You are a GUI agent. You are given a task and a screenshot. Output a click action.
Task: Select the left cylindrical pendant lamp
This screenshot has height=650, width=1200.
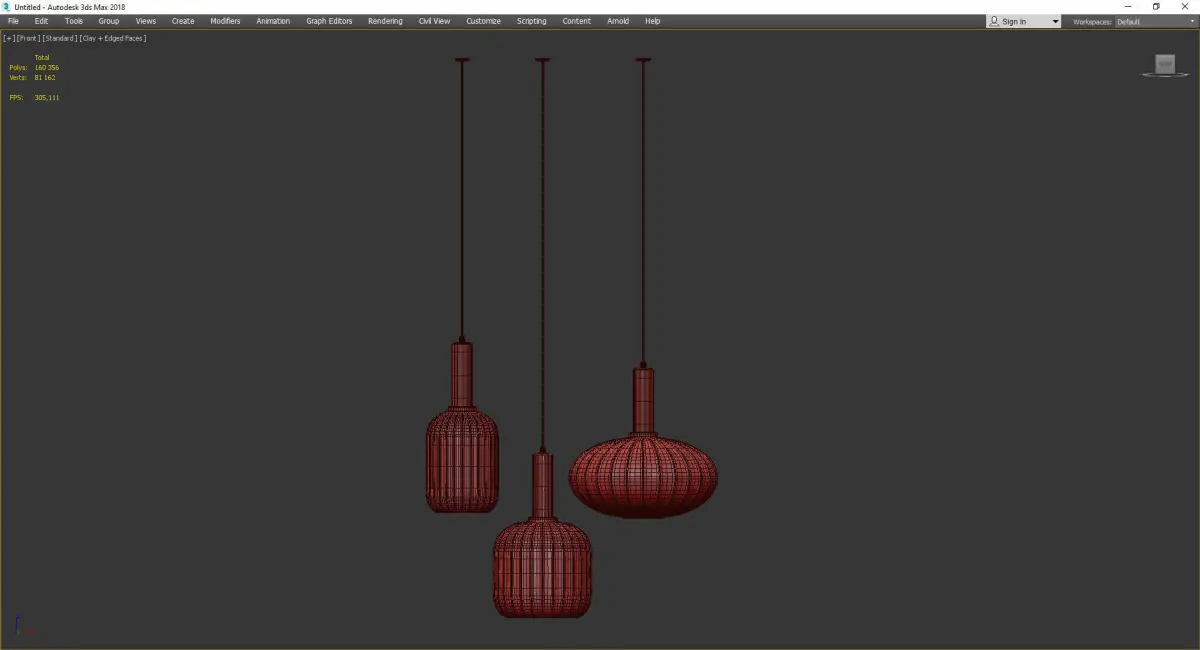(462, 460)
